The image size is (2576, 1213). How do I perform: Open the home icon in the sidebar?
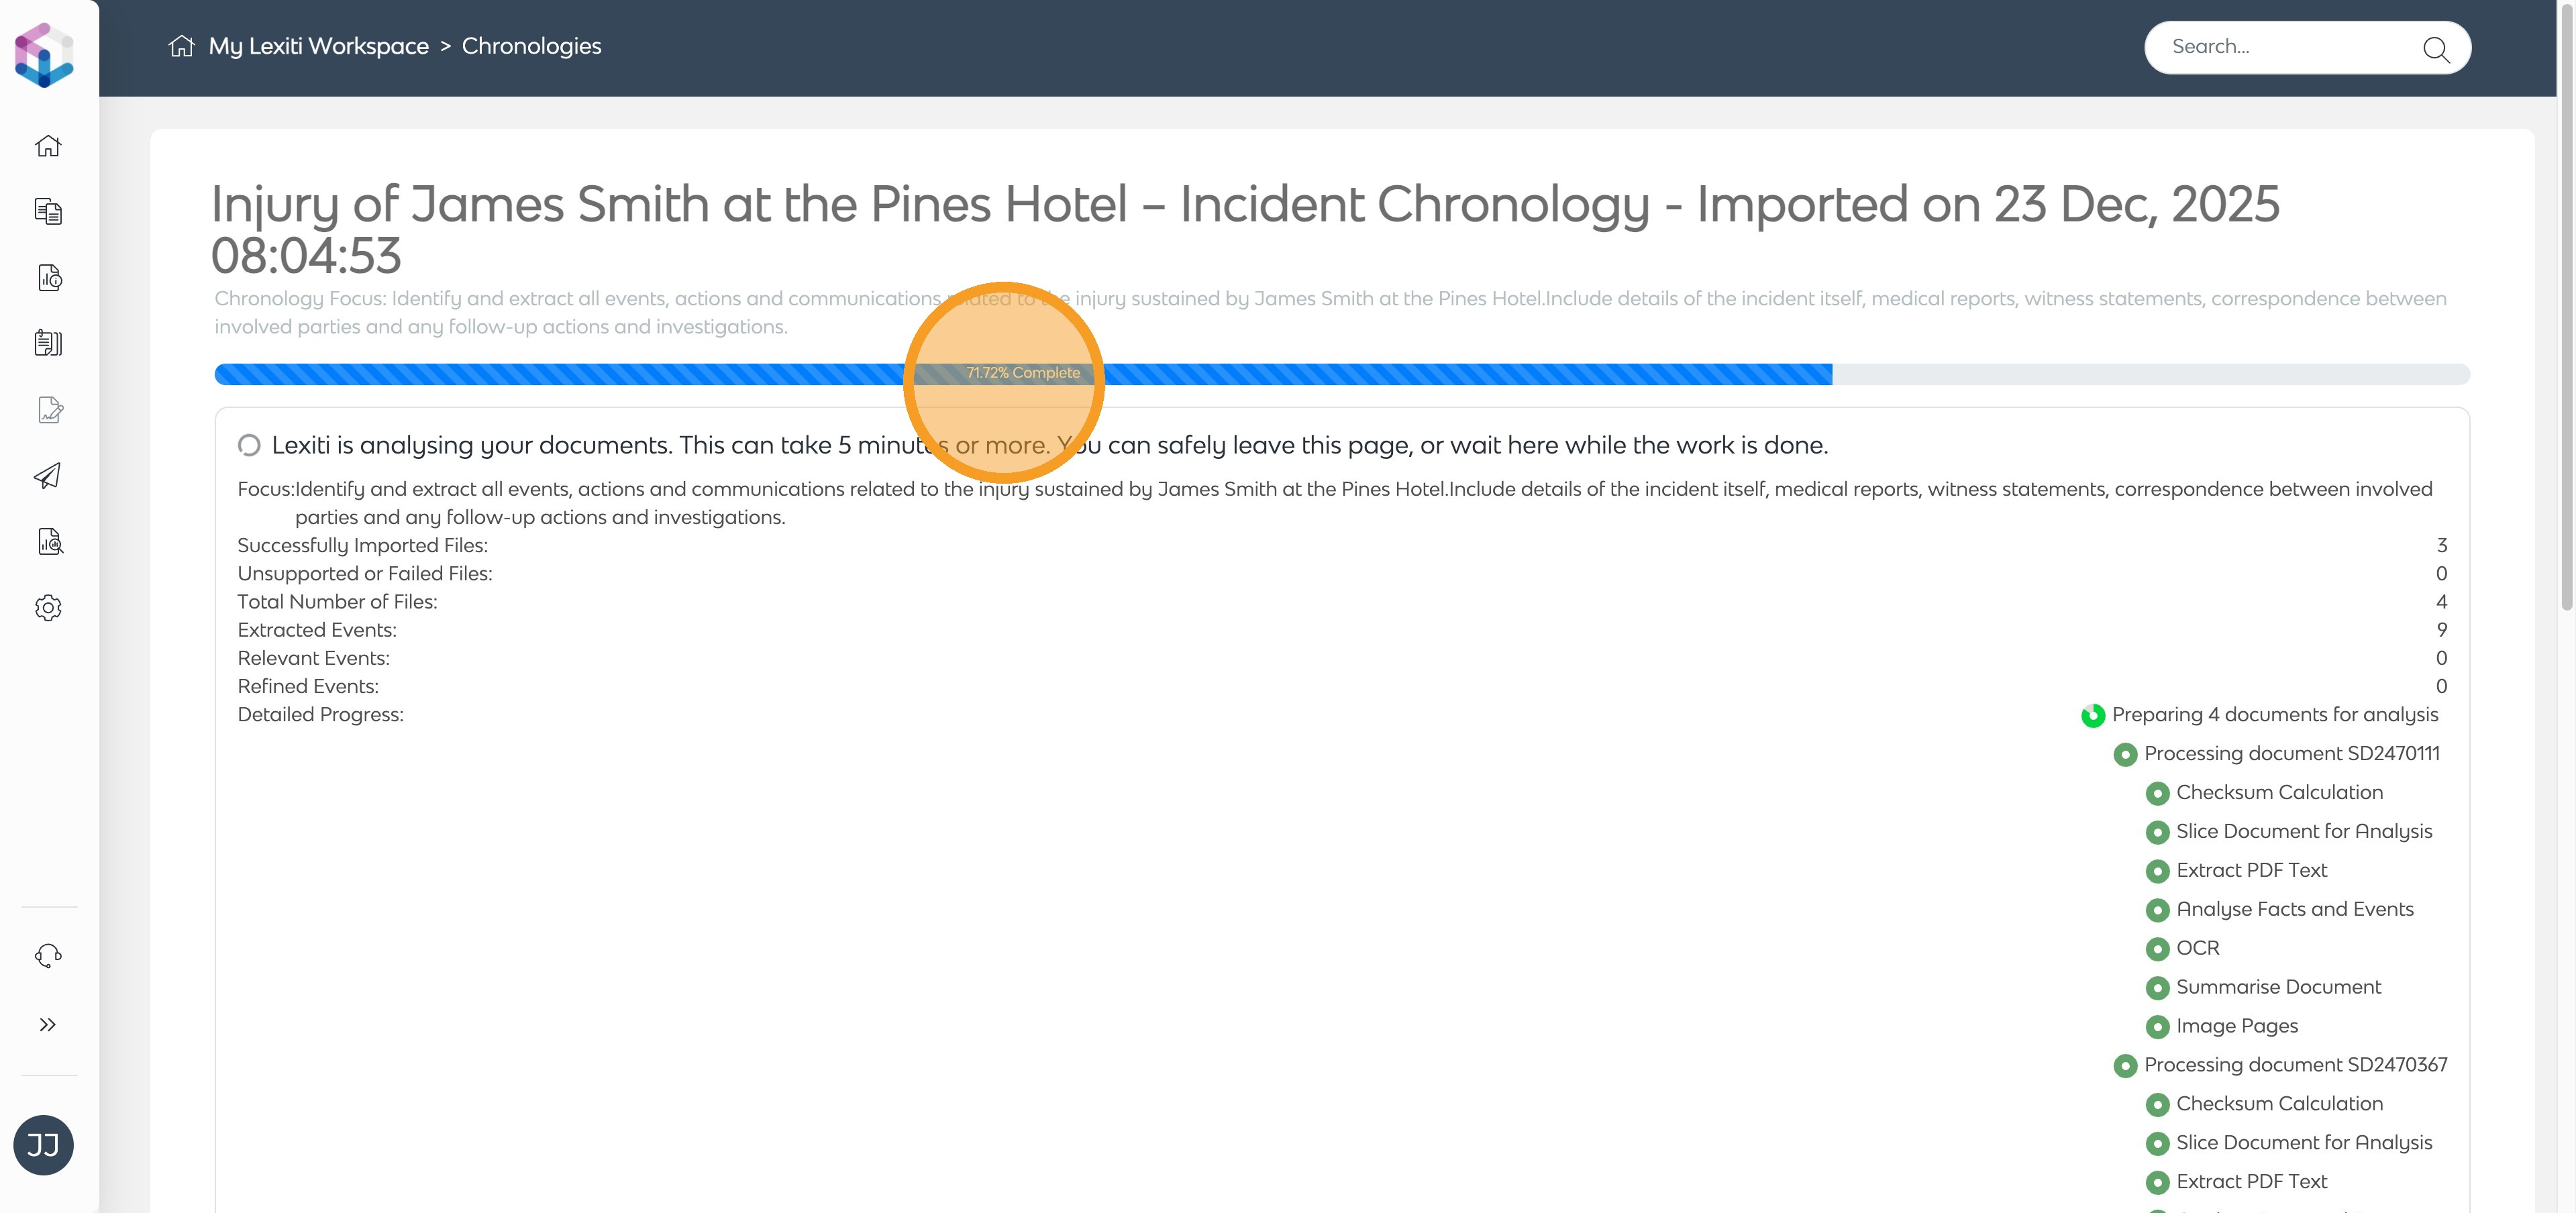(x=48, y=146)
